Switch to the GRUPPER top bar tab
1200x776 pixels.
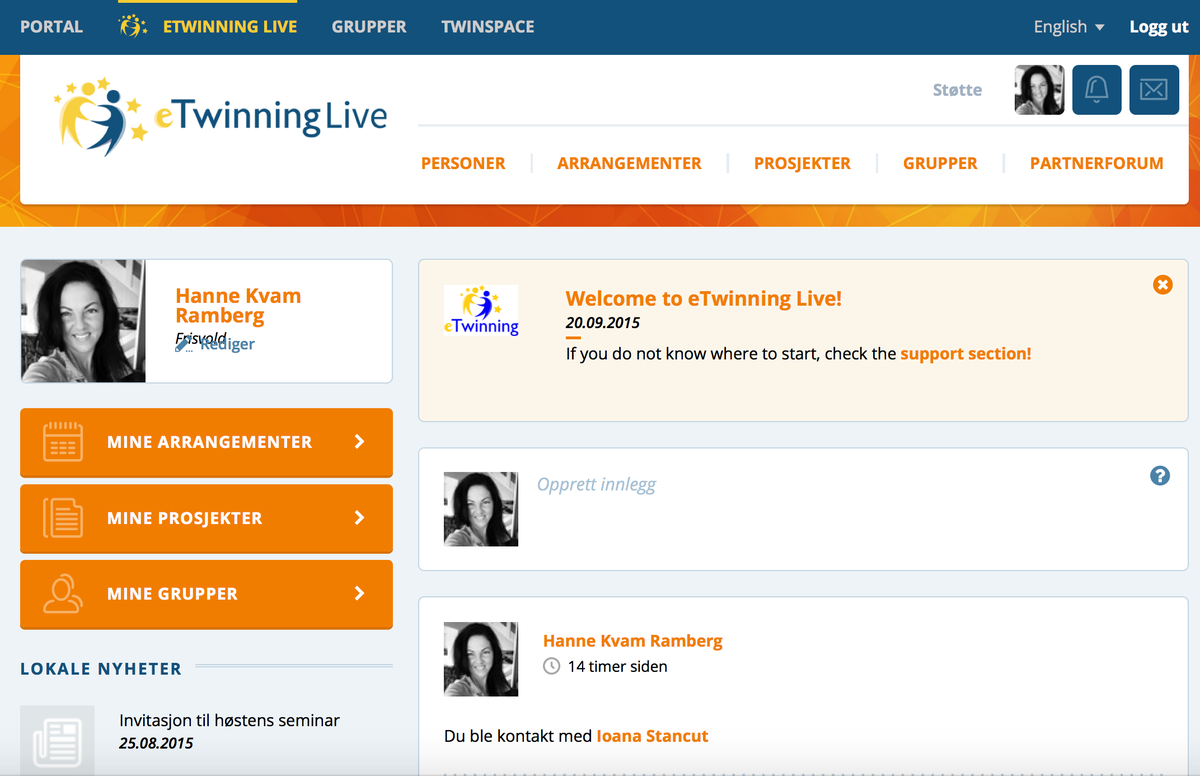click(369, 27)
